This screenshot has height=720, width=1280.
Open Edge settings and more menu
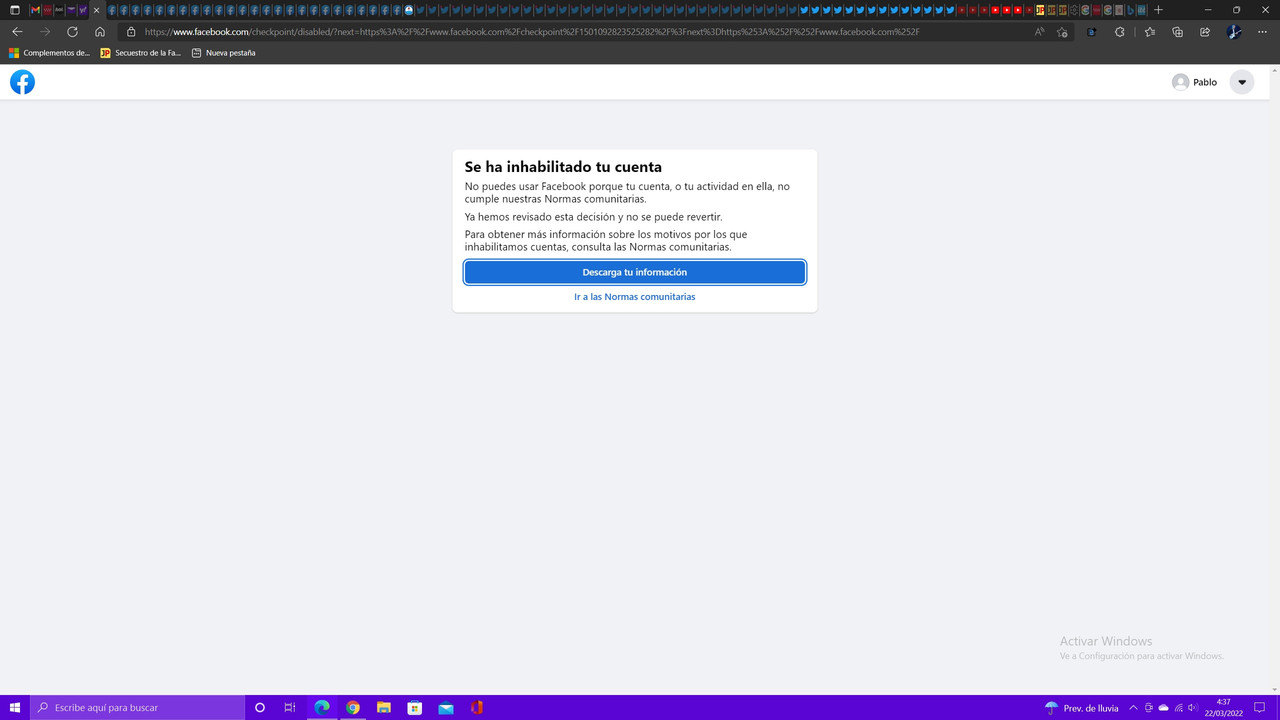click(x=1262, y=32)
